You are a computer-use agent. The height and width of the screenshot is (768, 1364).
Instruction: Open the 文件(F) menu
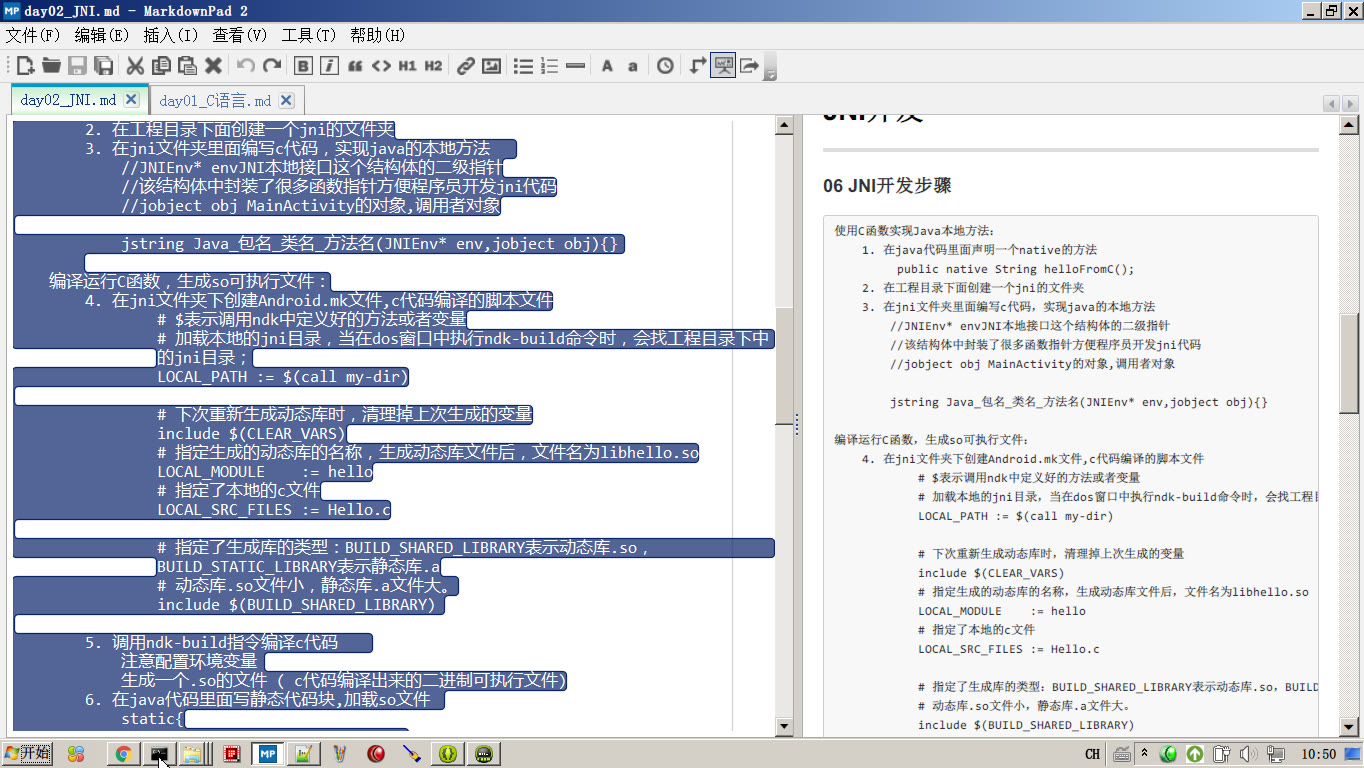point(33,35)
